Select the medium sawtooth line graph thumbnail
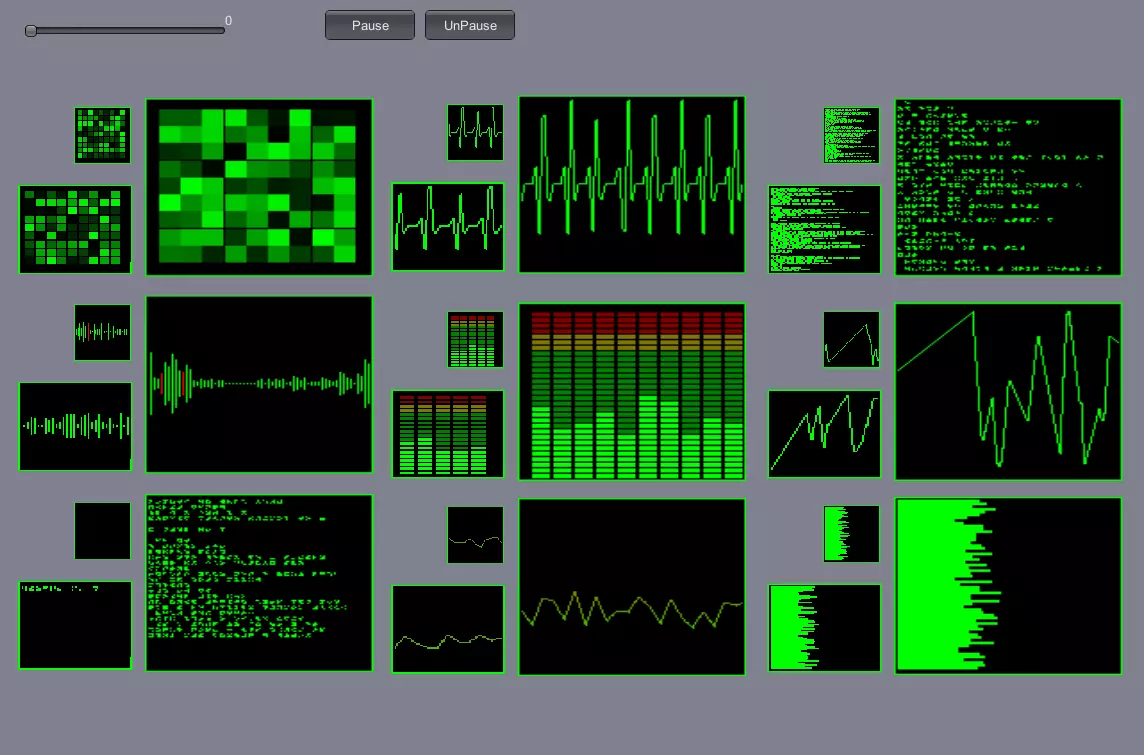Image resolution: width=1144 pixels, height=755 pixels. click(824, 434)
